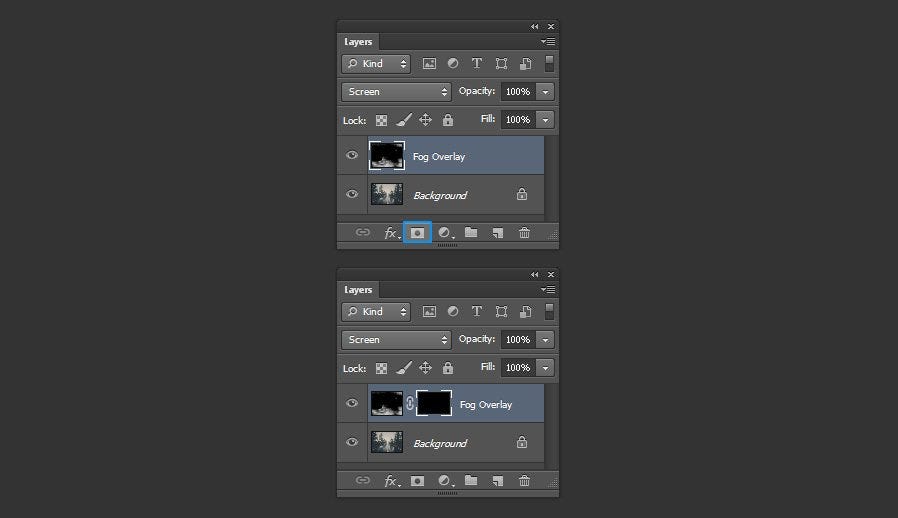Click link layers icon in upper panel

pos(363,232)
